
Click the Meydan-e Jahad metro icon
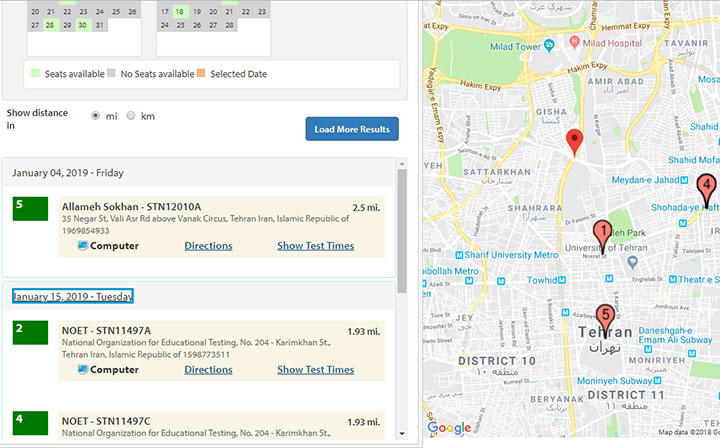(x=684, y=180)
